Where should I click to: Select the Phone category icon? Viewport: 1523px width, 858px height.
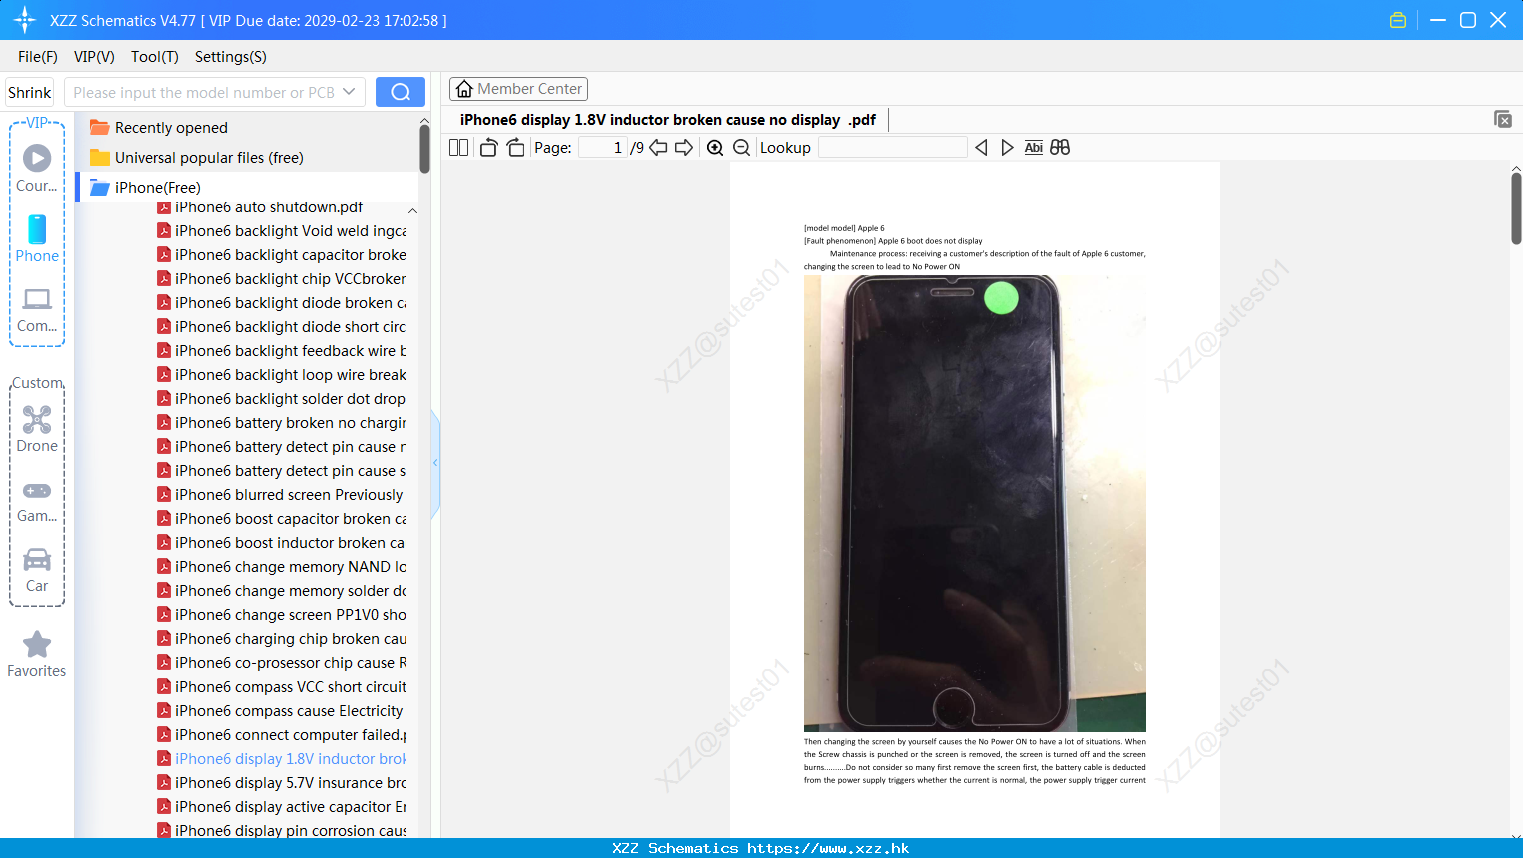tap(37, 239)
